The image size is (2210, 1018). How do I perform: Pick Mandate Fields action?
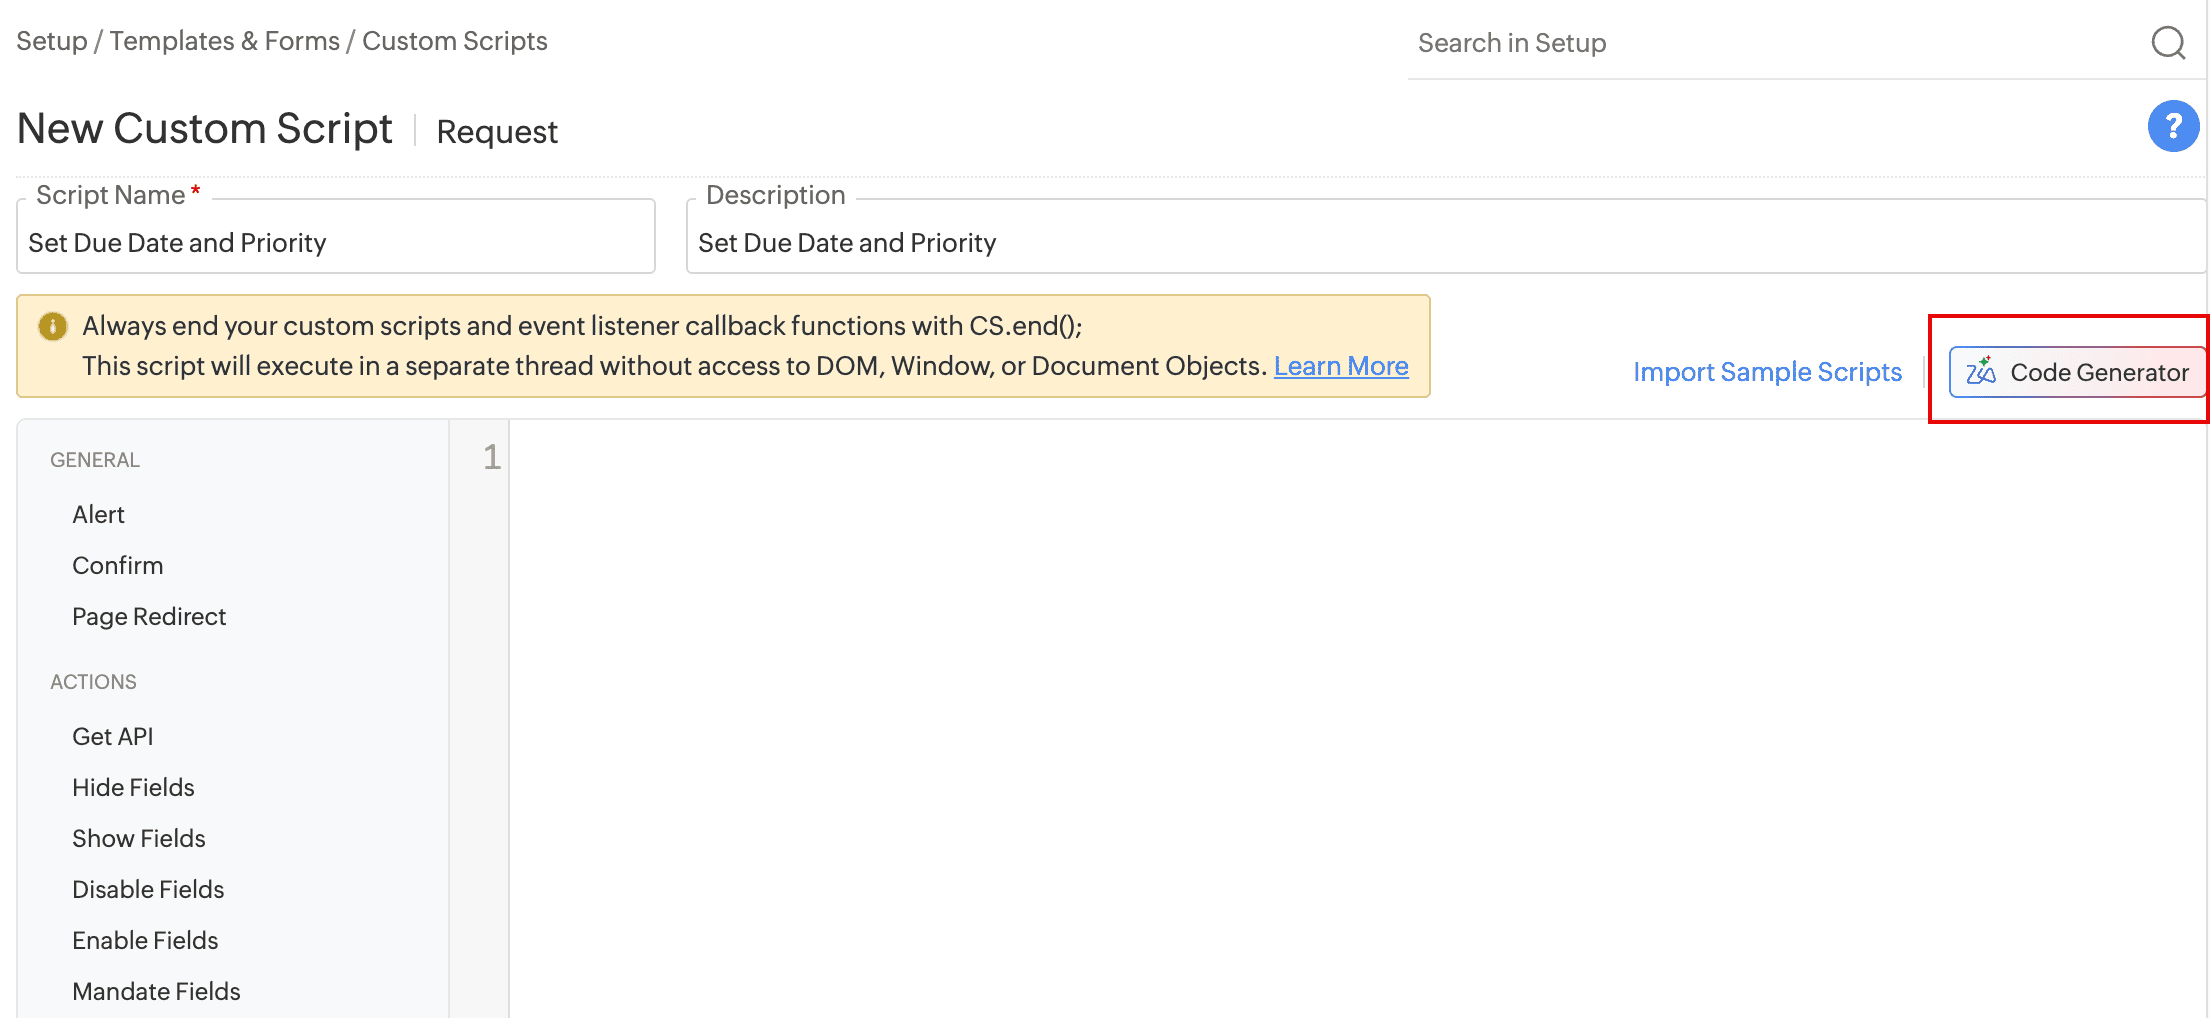[x=156, y=991]
